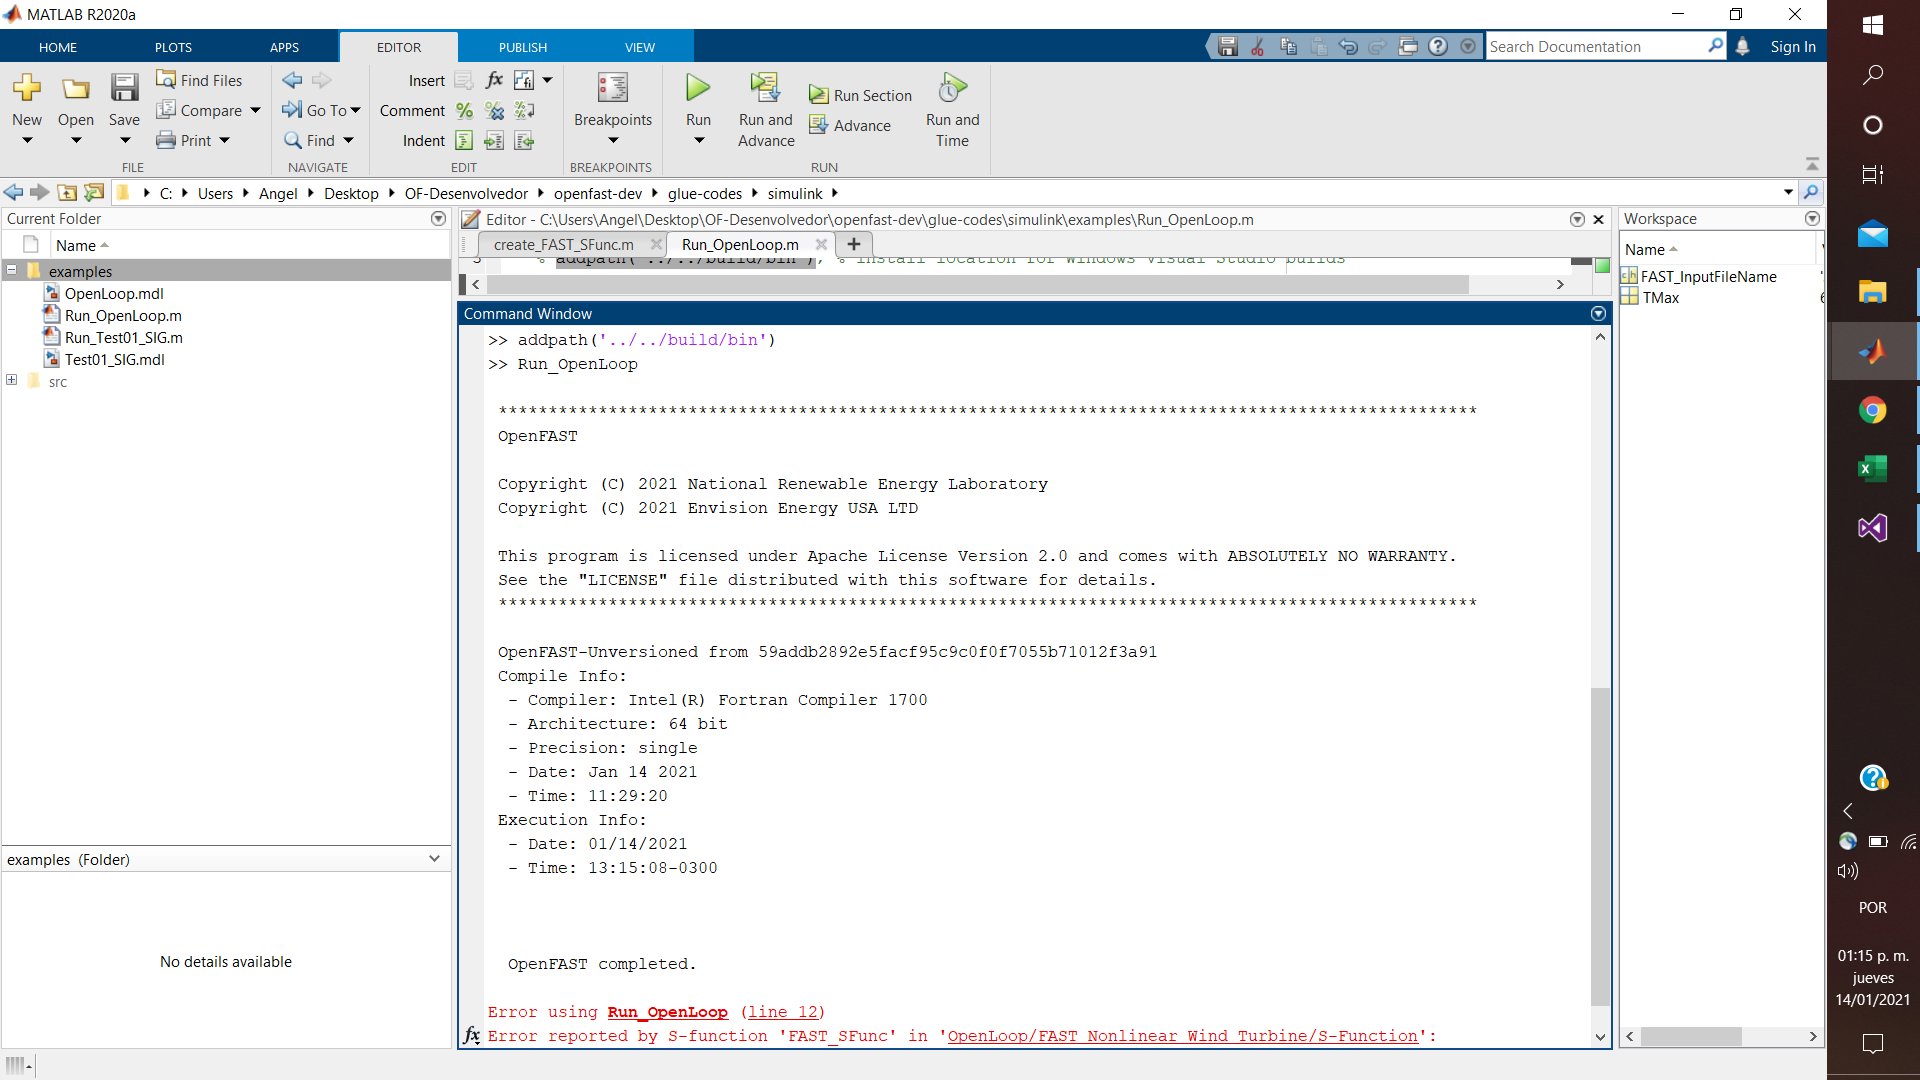
Task: Click the Run and Time icon
Action: coord(952,89)
